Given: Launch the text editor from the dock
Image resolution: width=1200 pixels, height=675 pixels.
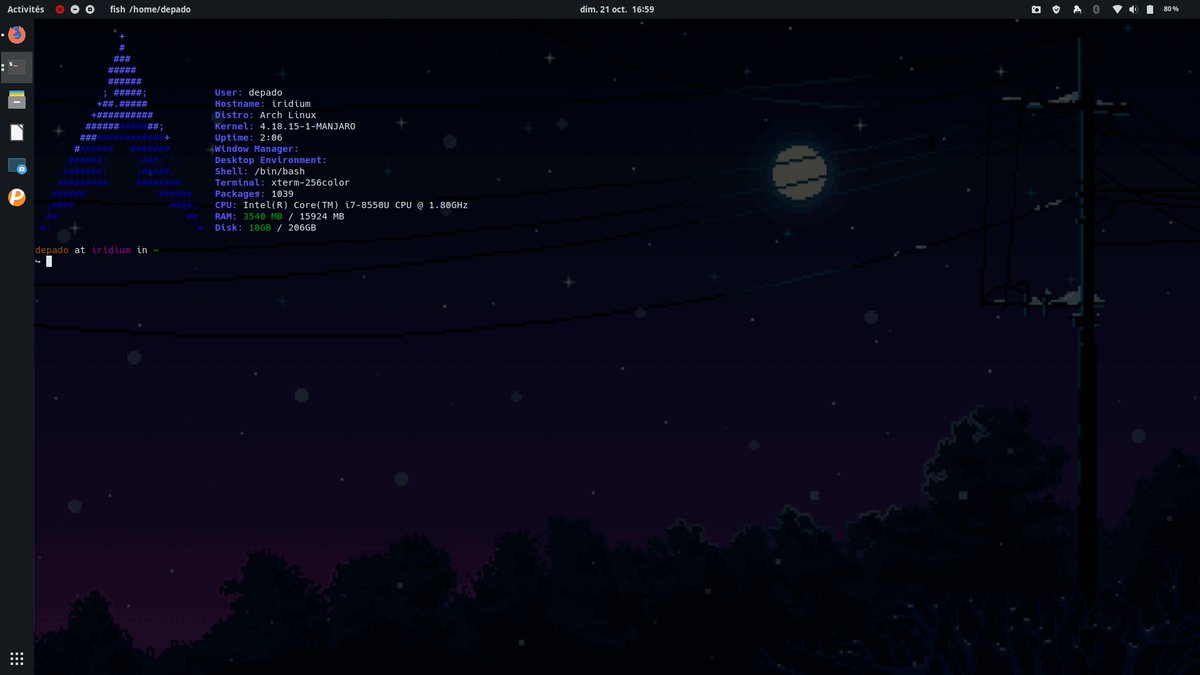Looking at the screenshot, I should 16,131.
